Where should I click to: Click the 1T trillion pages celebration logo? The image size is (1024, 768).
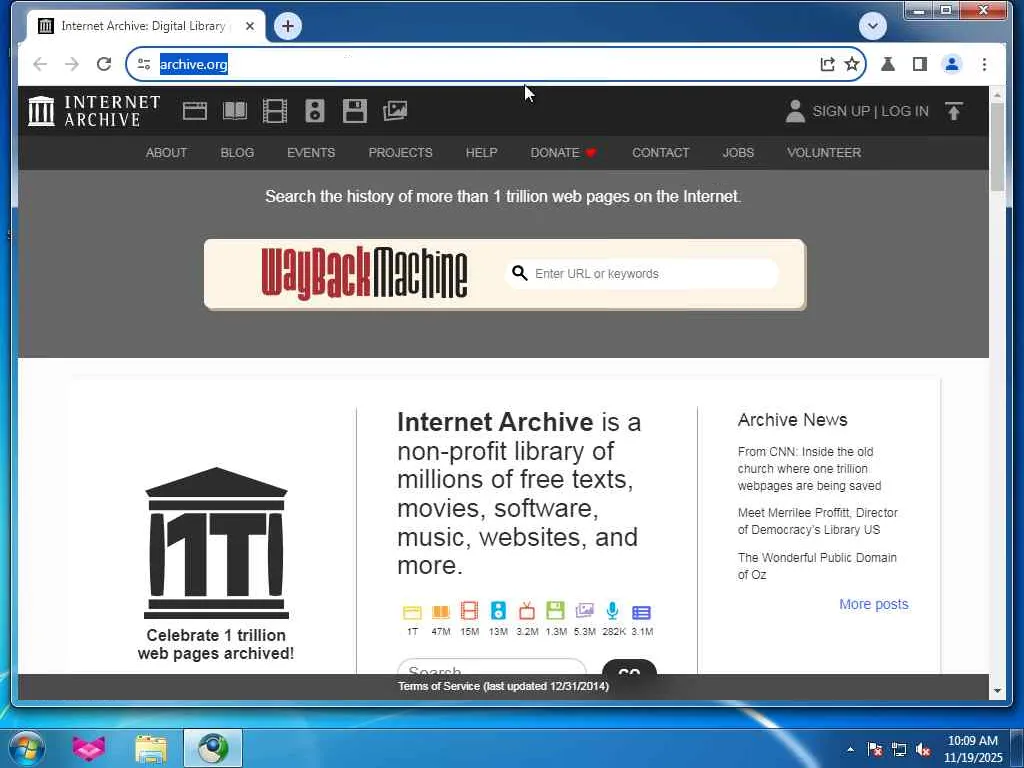click(x=216, y=542)
